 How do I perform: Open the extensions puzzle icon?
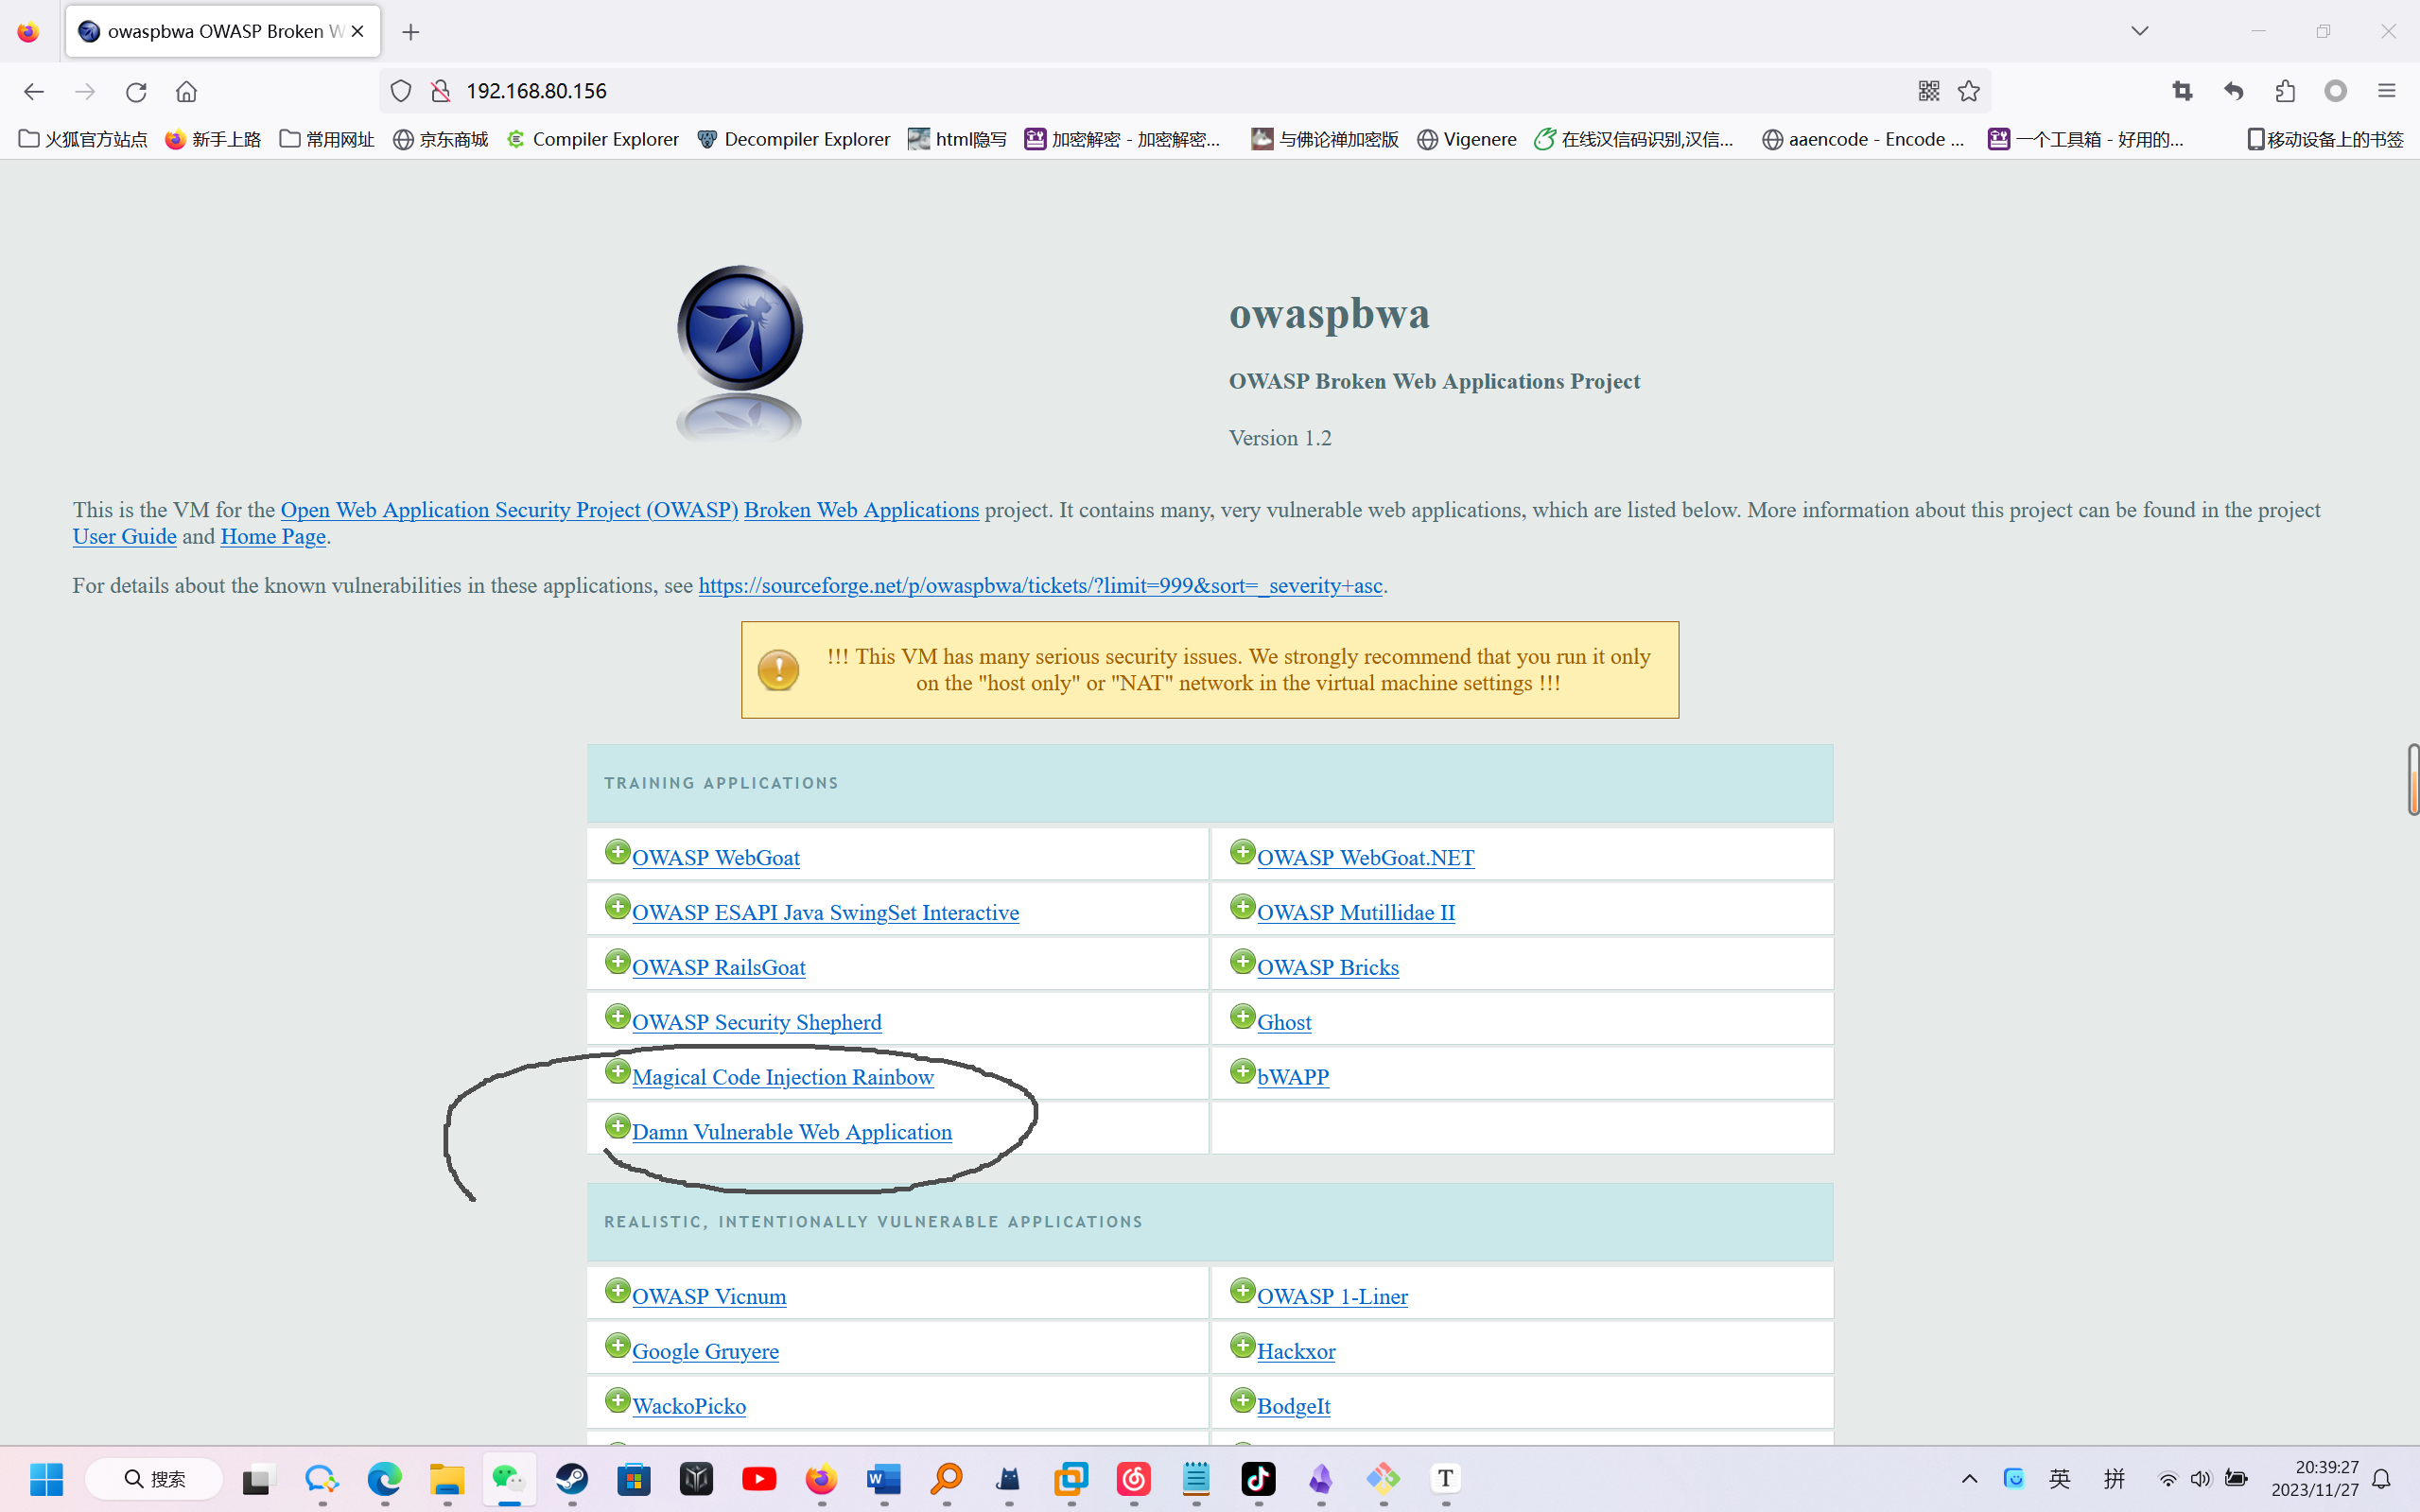tap(2285, 91)
